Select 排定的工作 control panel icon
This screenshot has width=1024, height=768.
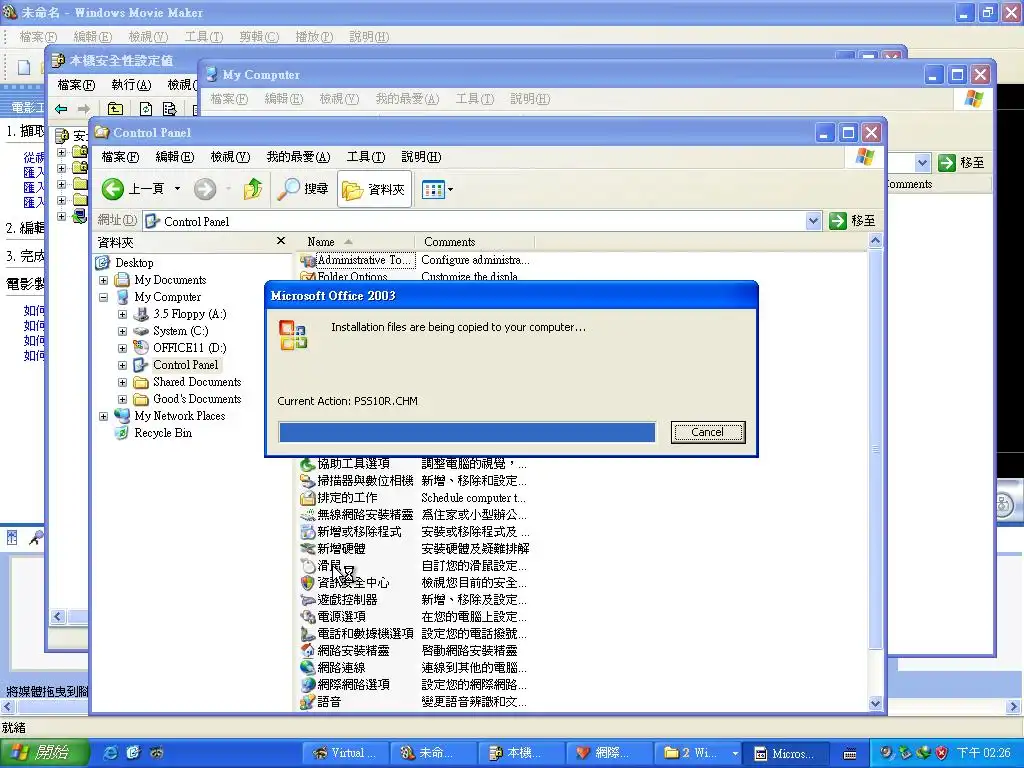click(347, 498)
